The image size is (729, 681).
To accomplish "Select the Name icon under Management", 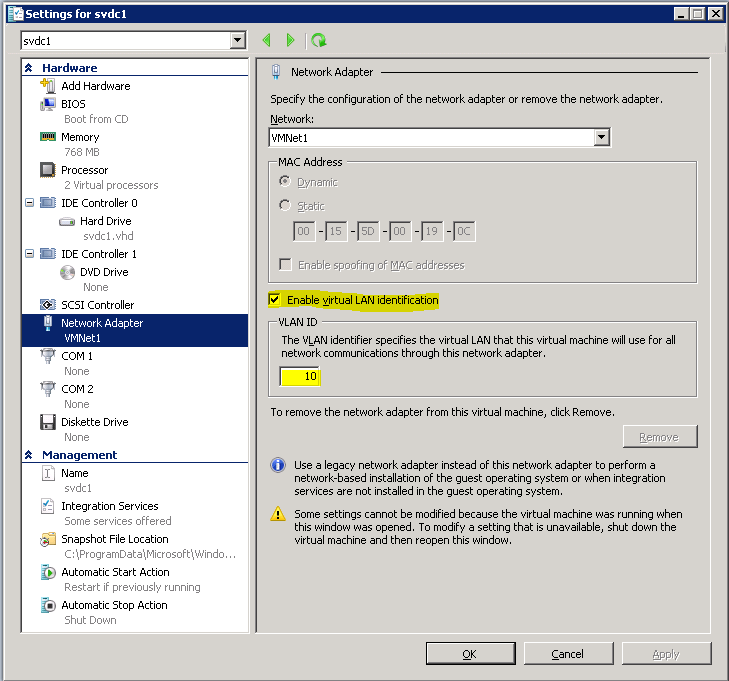I will pyautogui.click(x=48, y=473).
